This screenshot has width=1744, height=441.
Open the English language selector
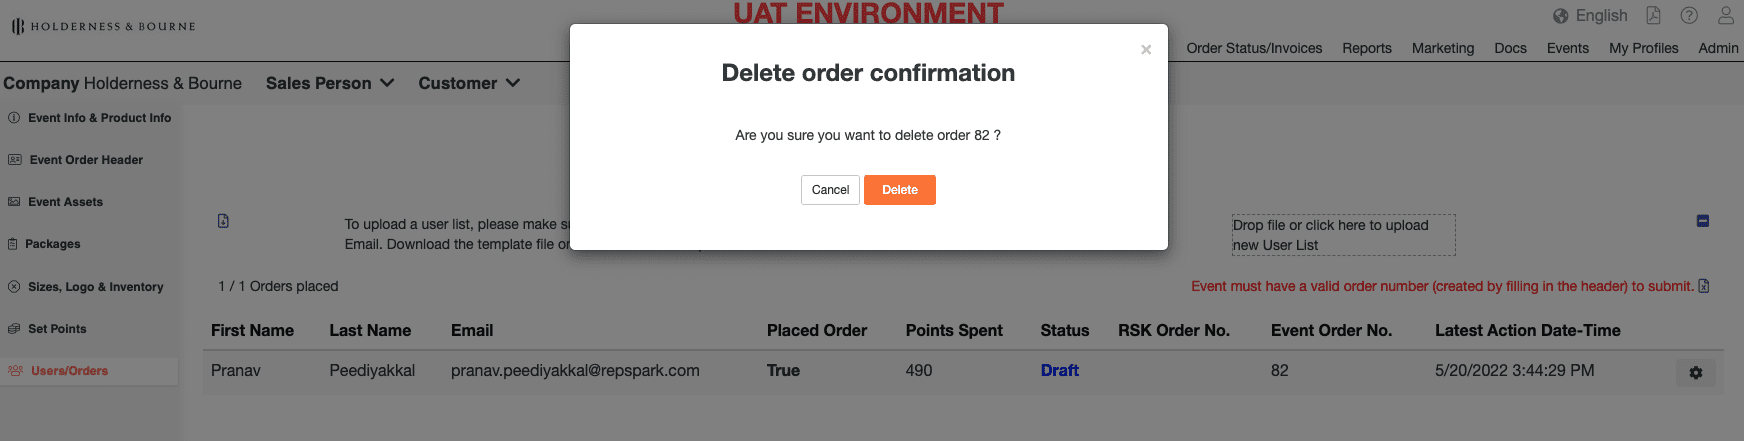pyautogui.click(x=1601, y=16)
